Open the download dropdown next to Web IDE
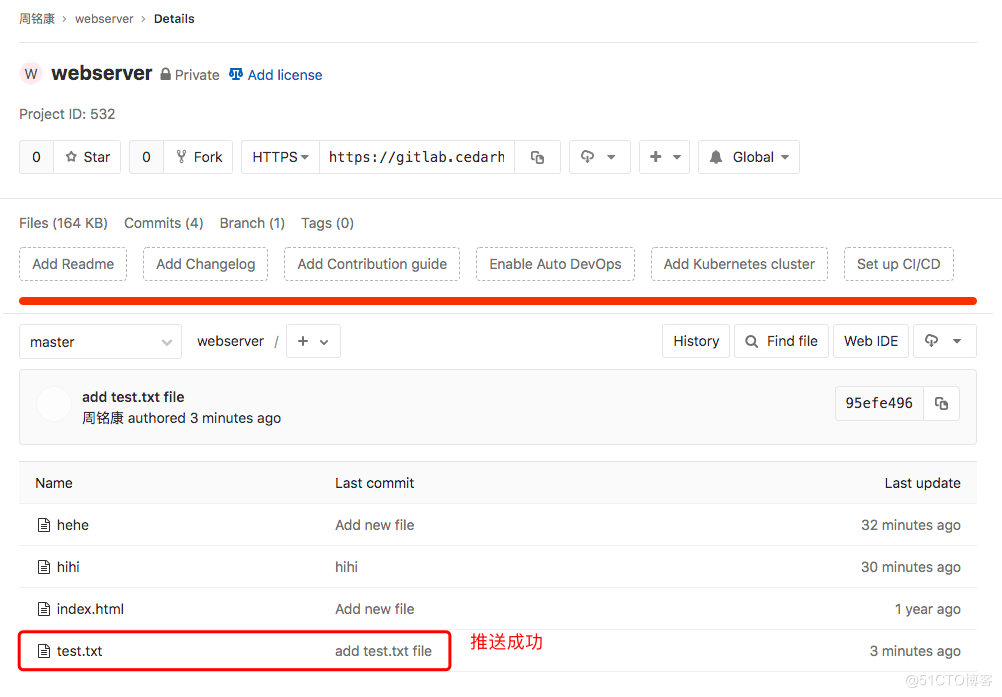Viewport: 1002px width, 697px height. pos(943,341)
